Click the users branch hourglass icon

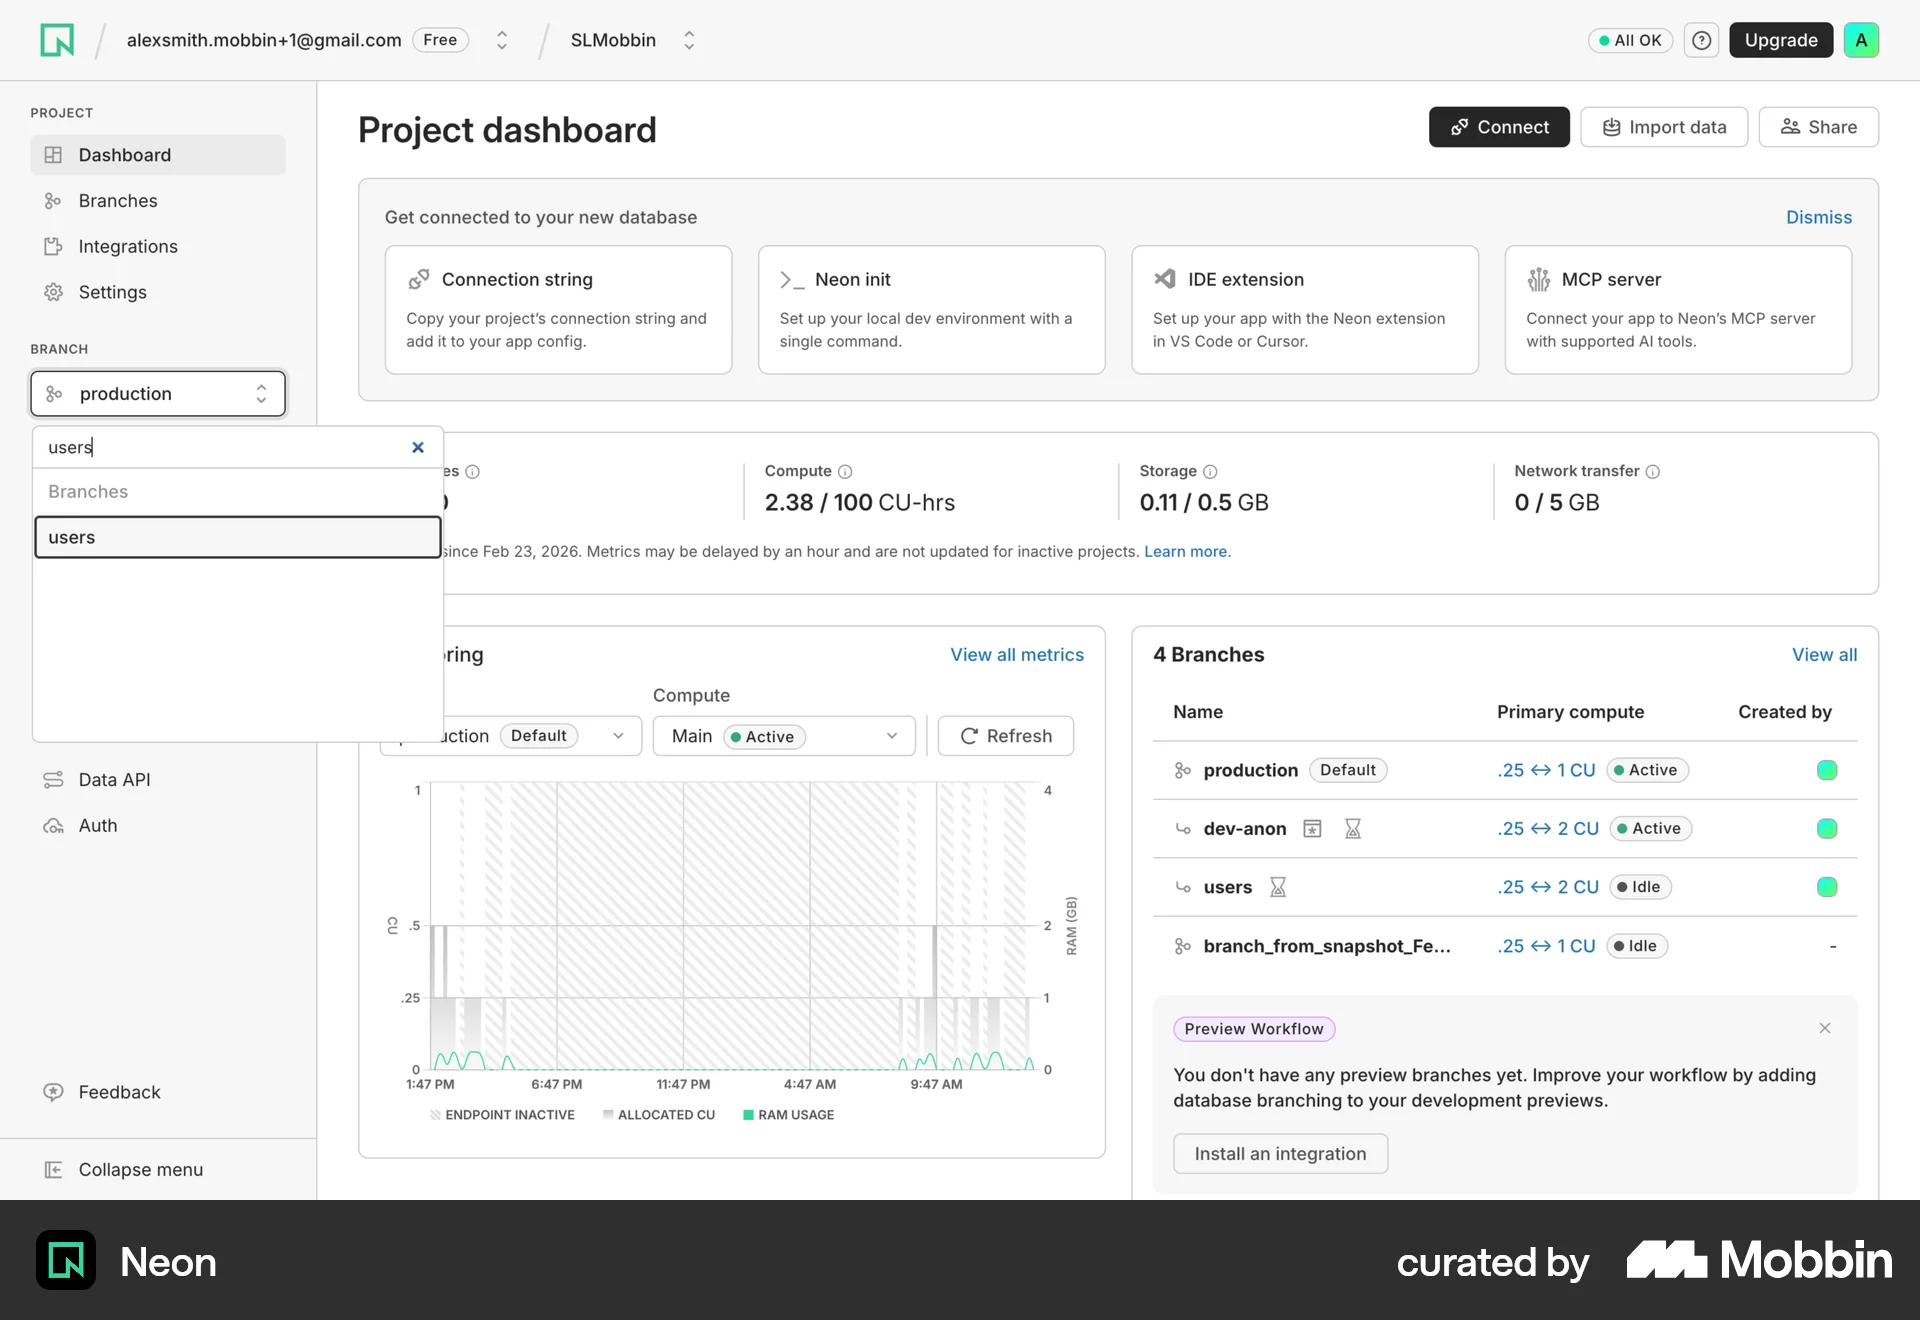click(1278, 887)
